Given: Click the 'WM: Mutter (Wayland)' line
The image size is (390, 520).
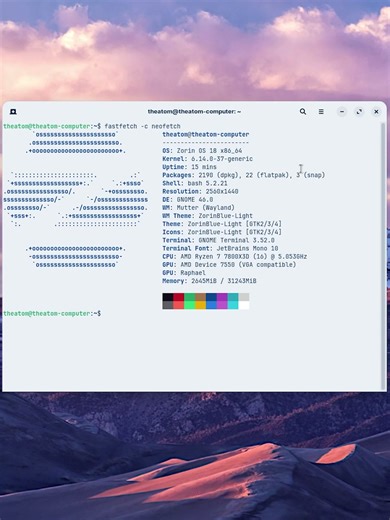Looking at the screenshot, I should point(198,208).
